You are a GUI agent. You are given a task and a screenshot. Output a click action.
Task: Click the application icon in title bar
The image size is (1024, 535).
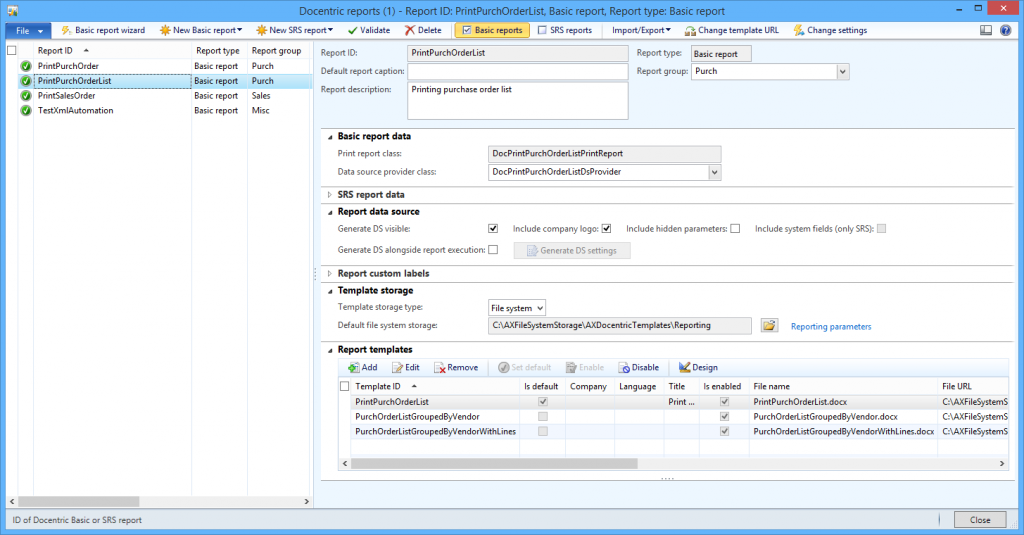pos(13,11)
